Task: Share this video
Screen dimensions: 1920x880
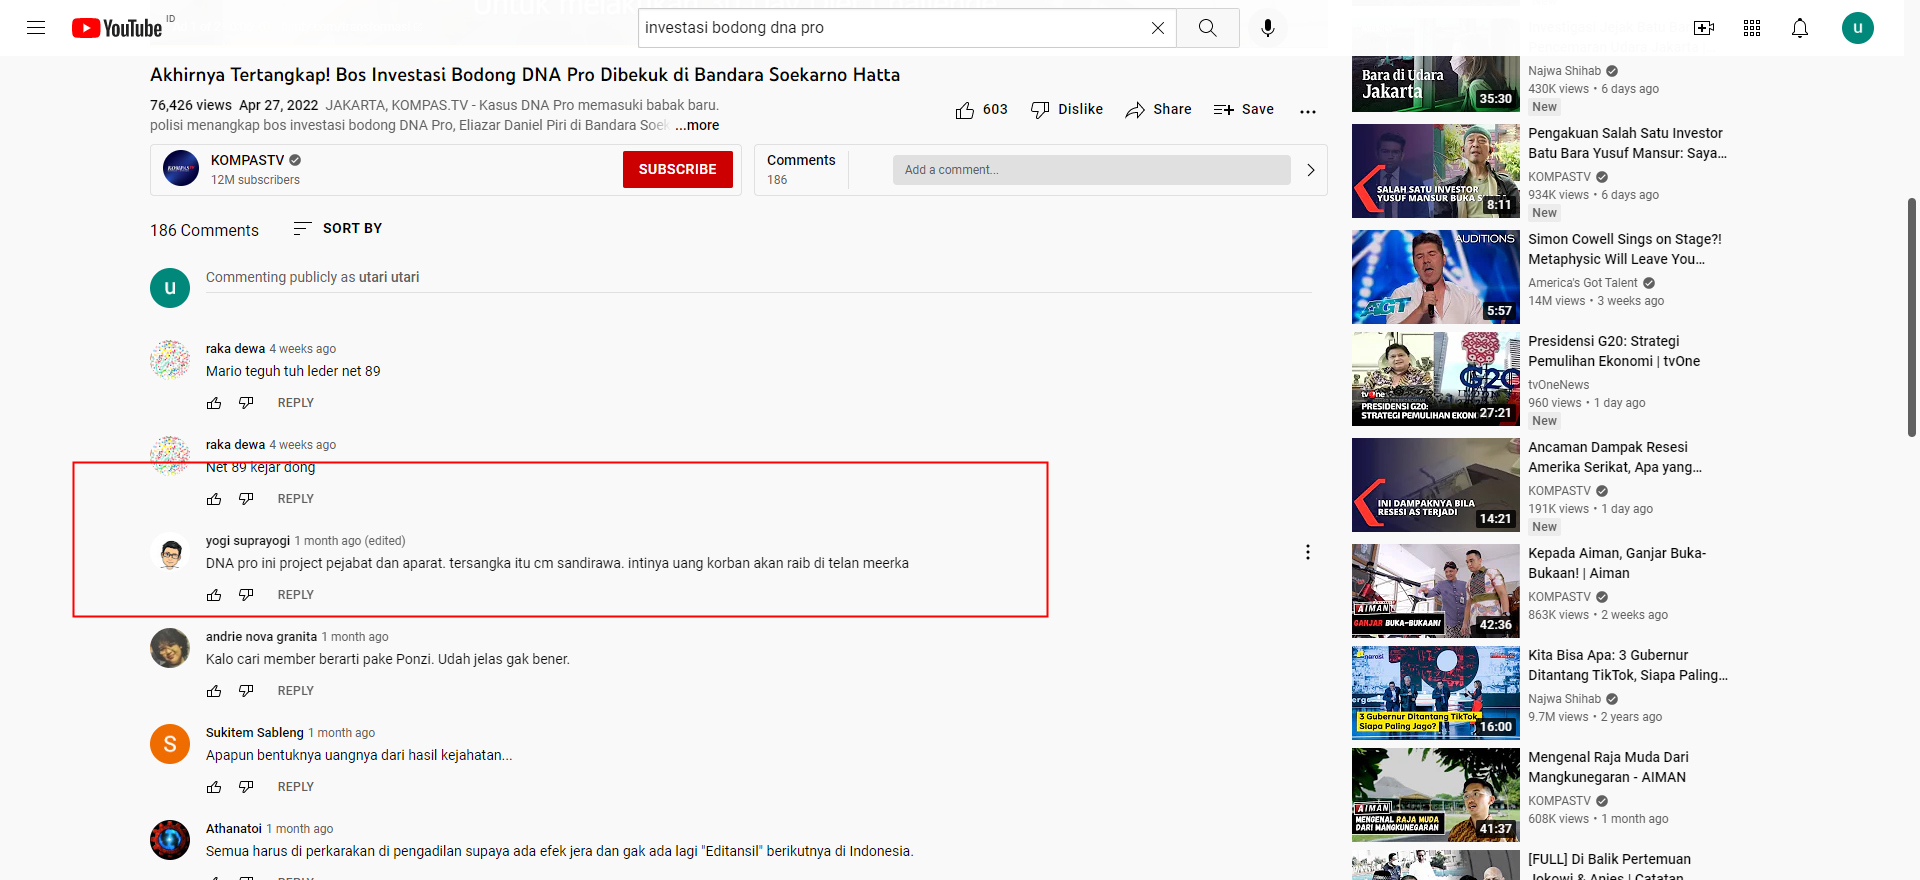Action: [x=1158, y=110]
